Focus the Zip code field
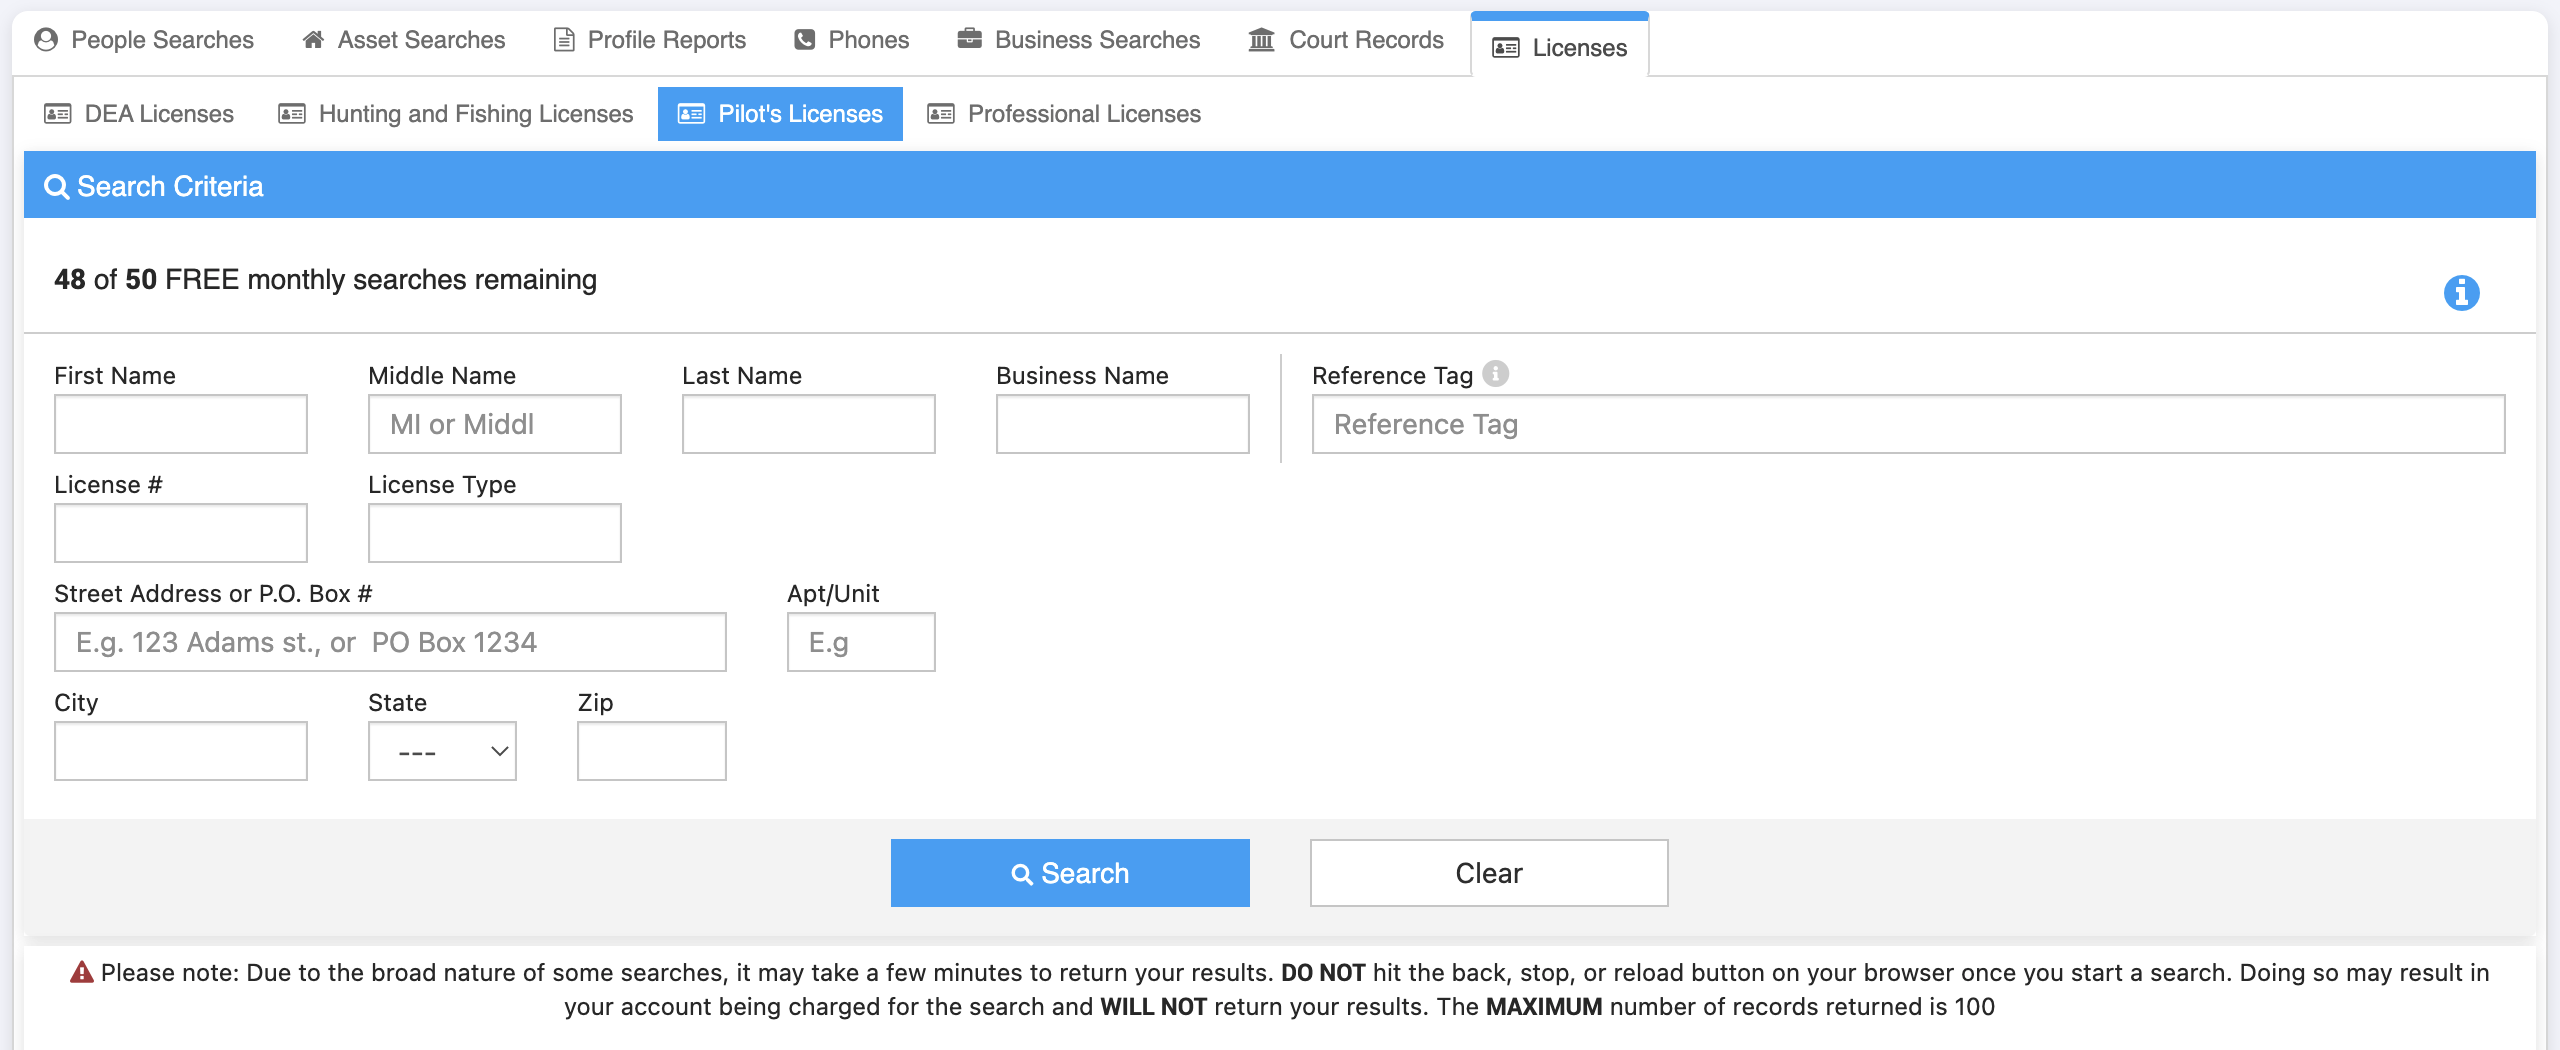This screenshot has width=2560, height=1050. point(651,751)
